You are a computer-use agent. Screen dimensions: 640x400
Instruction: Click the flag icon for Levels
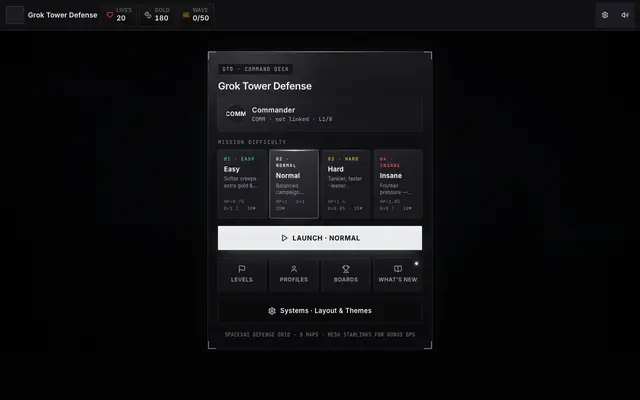pos(242,269)
